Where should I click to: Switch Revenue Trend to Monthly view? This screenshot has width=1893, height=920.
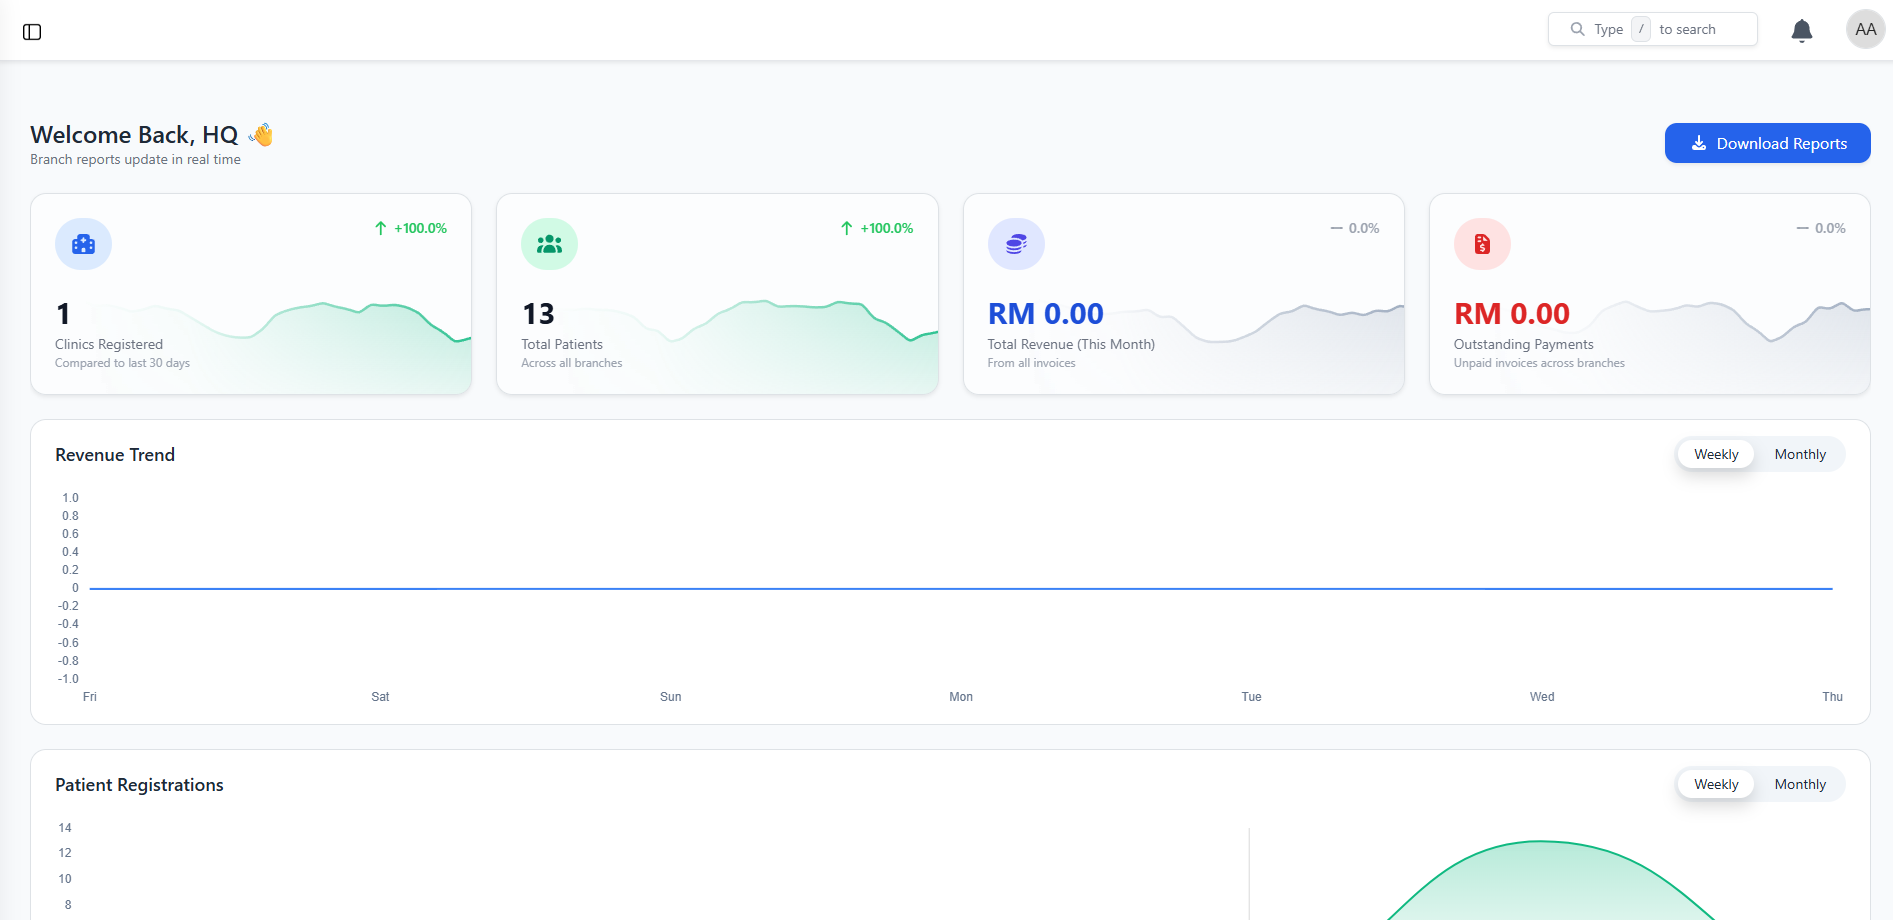(x=1799, y=454)
